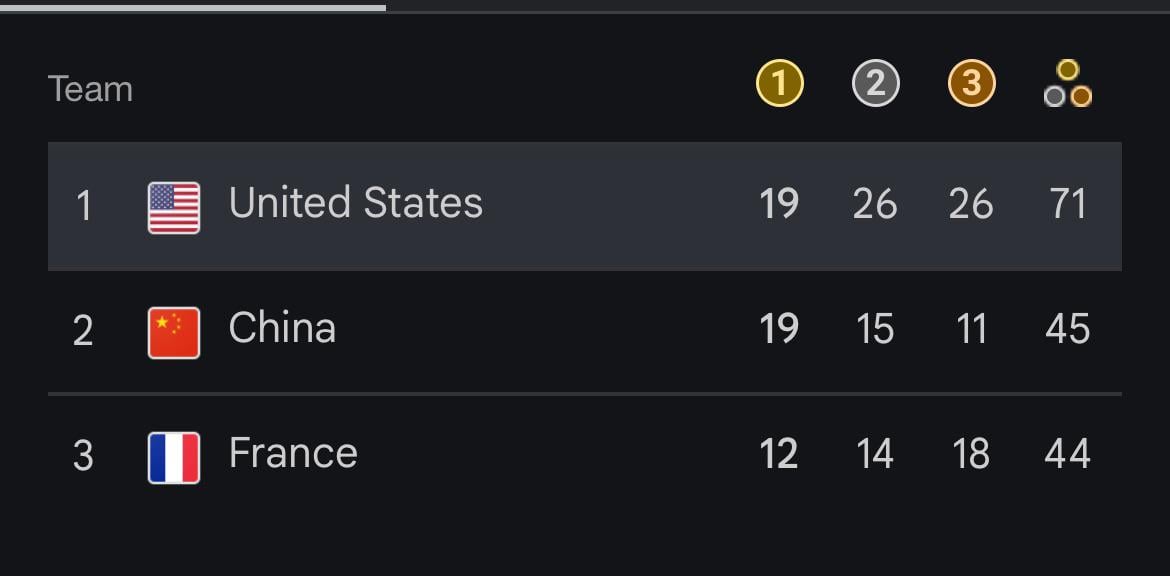
Task: Click the France flag icon
Action: (x=174, y=458)
